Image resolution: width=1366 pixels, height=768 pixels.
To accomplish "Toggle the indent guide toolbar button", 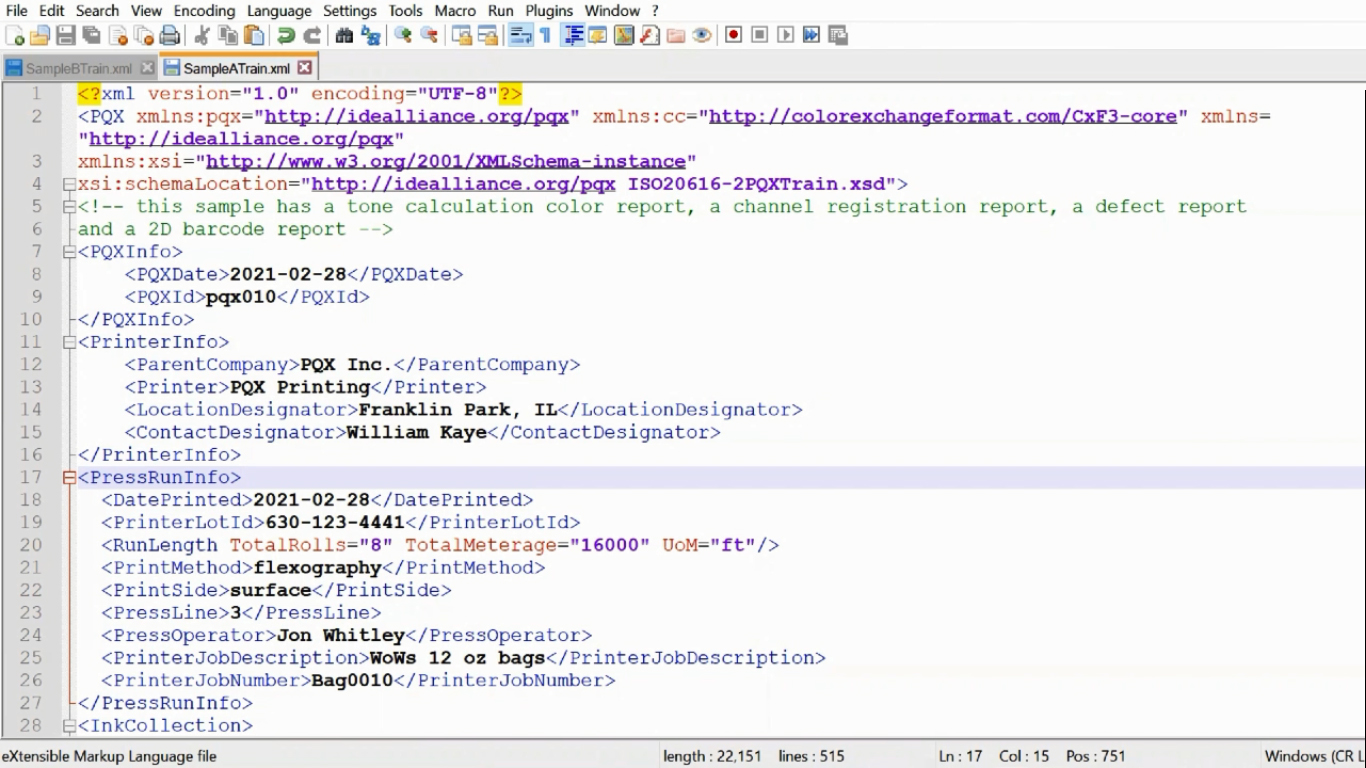I will pos(573,35).
